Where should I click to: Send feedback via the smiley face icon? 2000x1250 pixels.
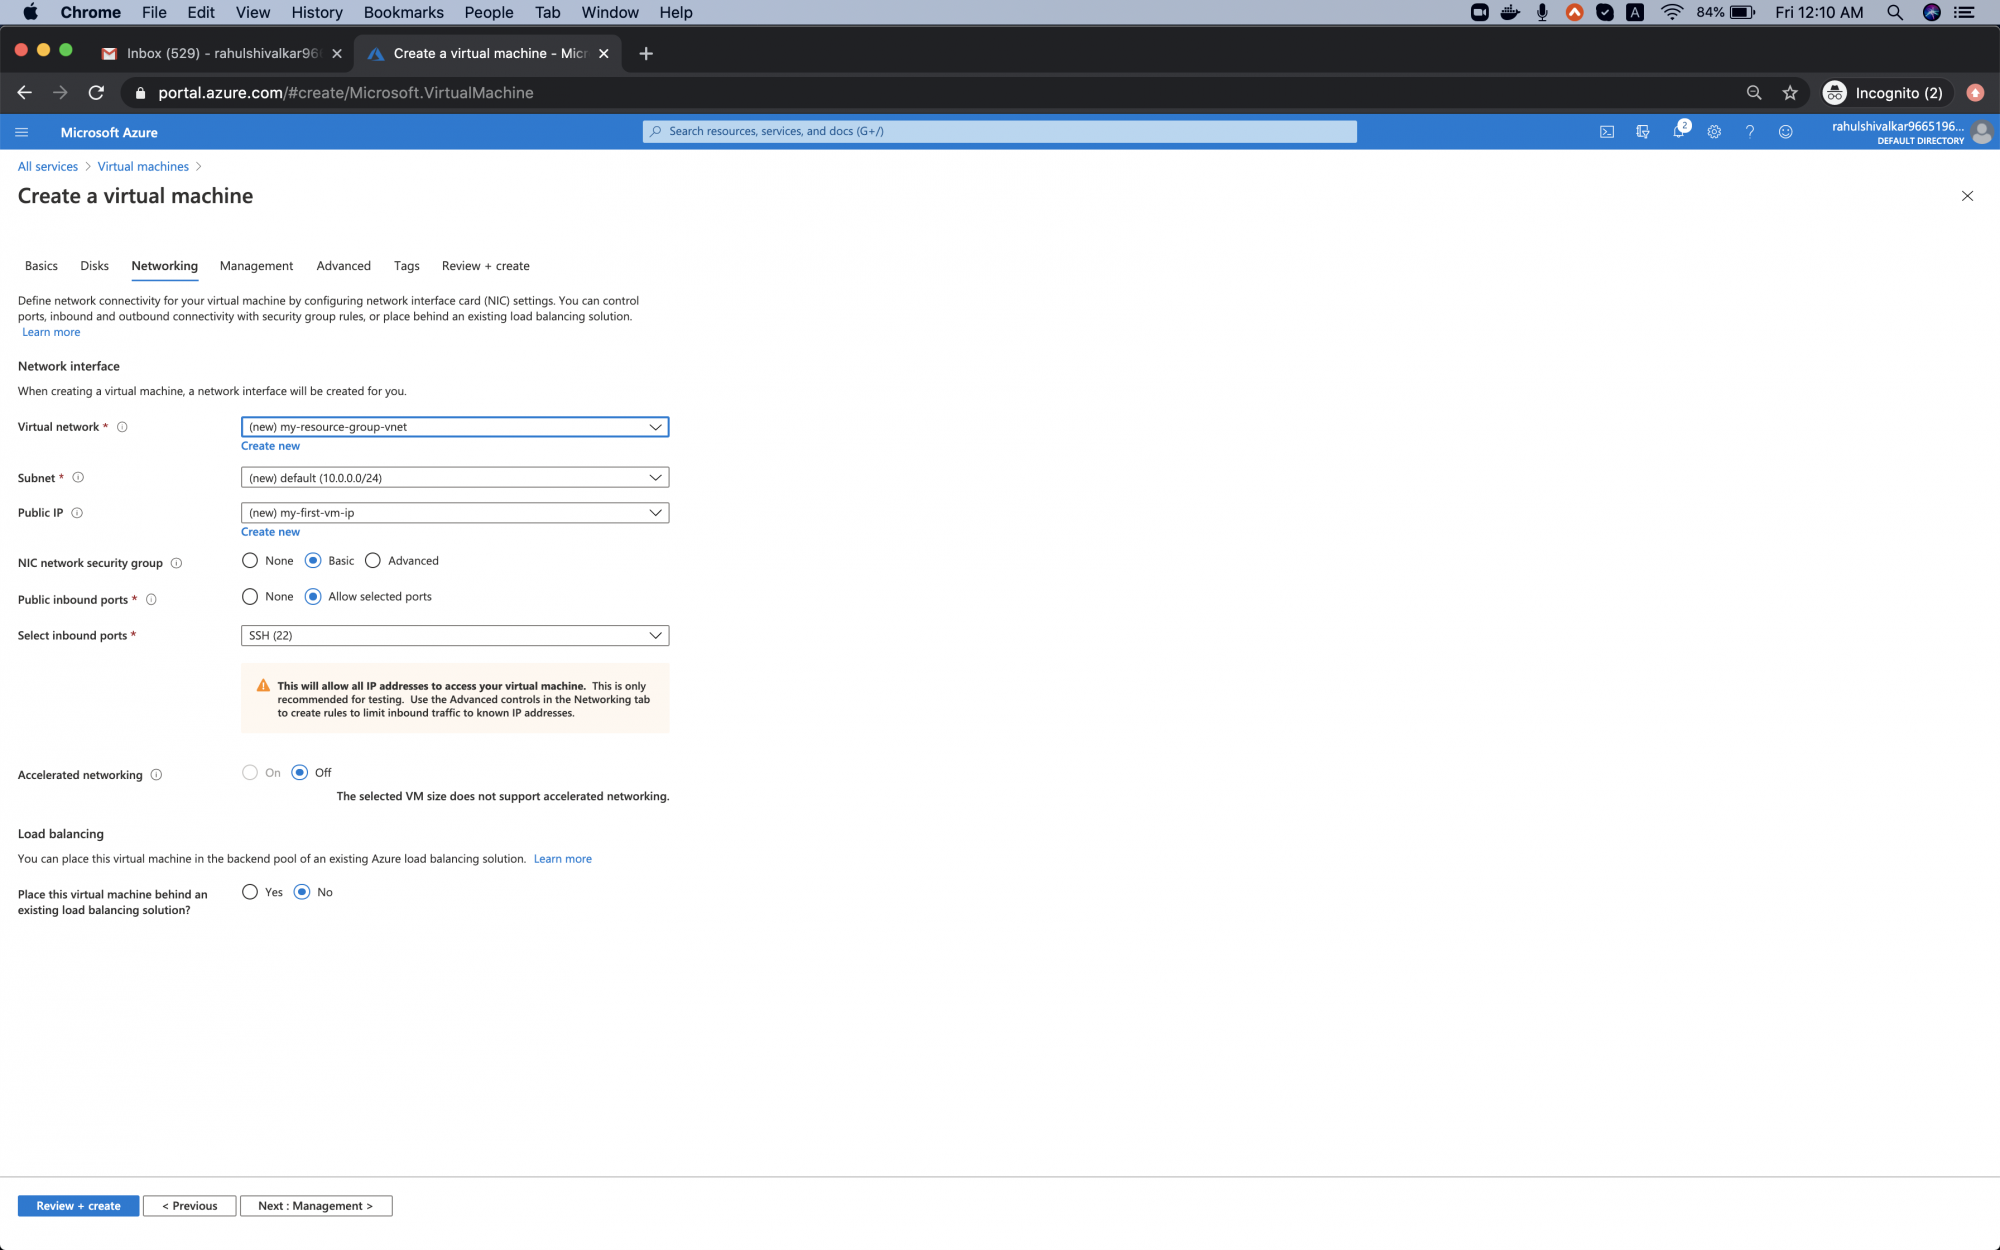point(1786,131)
